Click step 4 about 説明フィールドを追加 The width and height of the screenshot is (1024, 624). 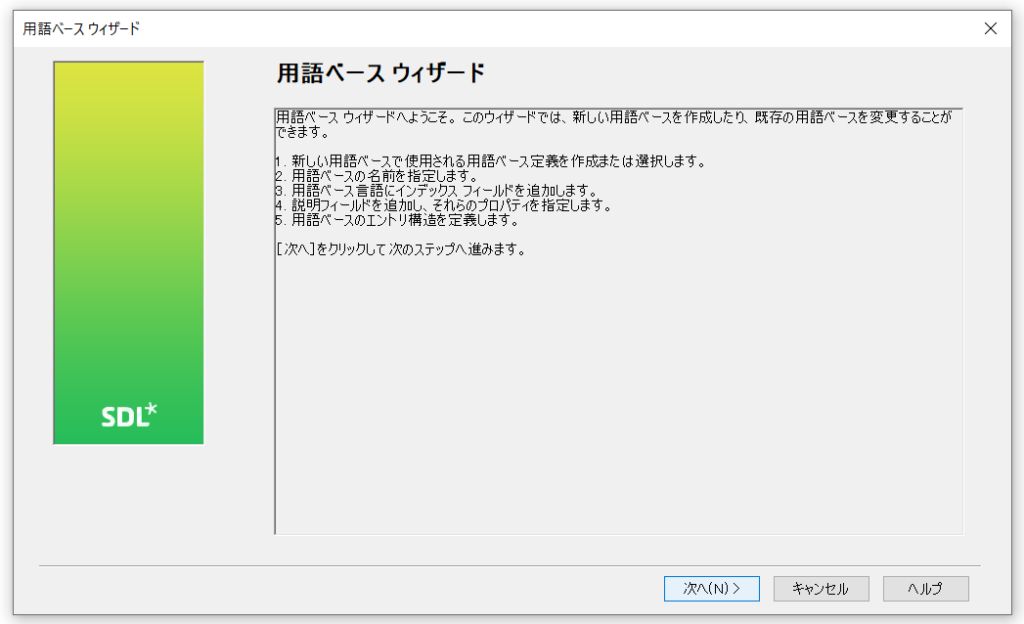pos(443,206)
